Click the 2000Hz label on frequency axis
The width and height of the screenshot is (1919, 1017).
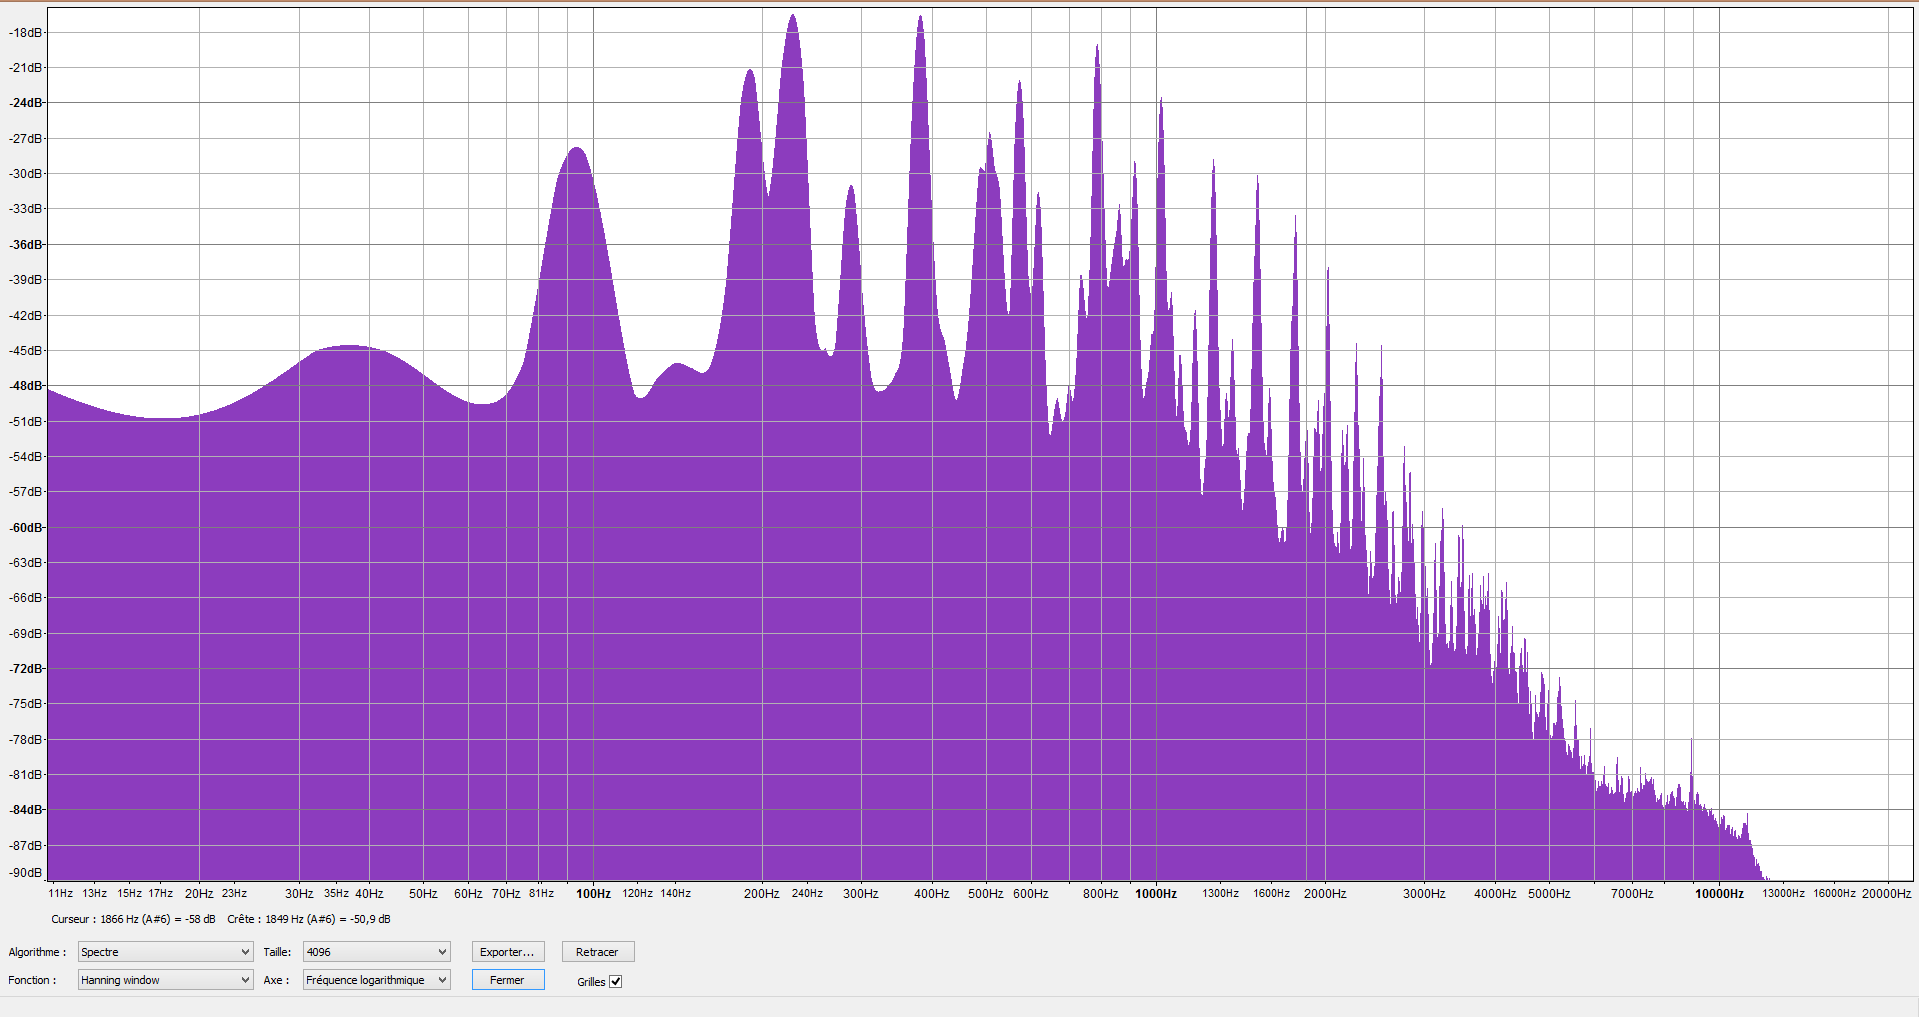coord(1324,894)
